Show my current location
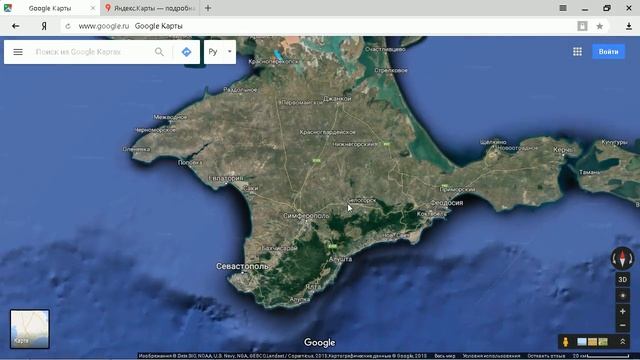640x360 pixels. (622, 296)
